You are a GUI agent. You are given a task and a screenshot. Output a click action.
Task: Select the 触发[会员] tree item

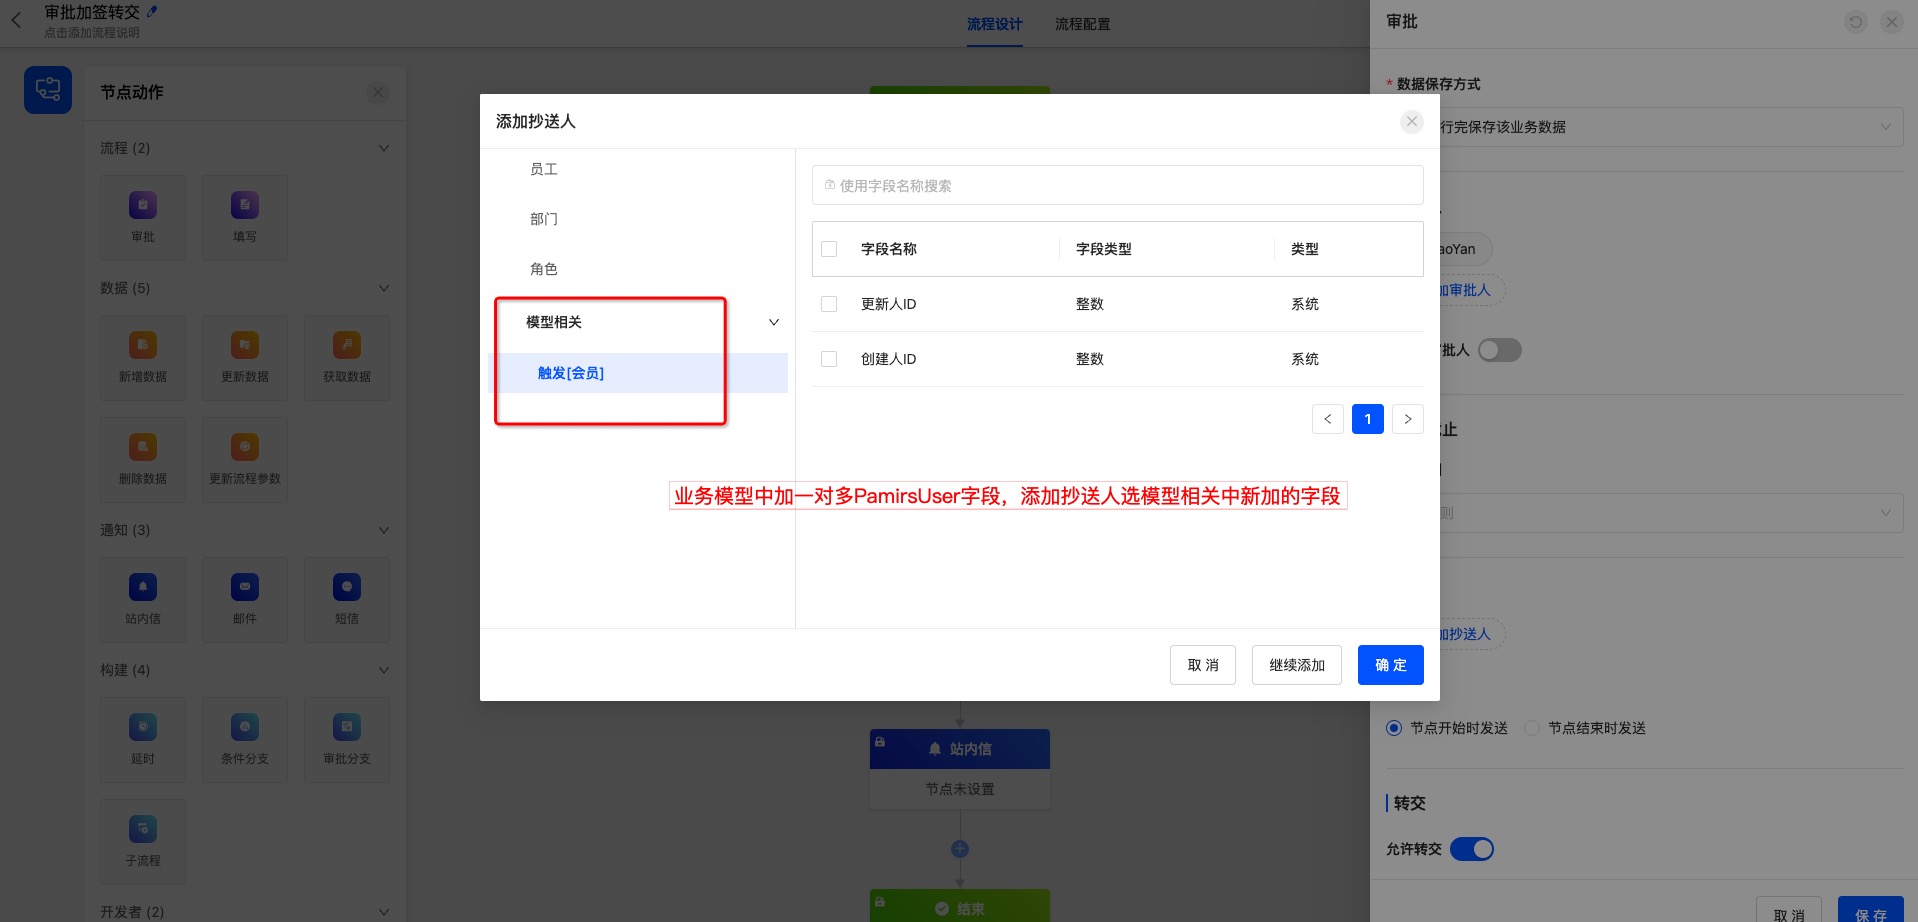tap(638, 373)
